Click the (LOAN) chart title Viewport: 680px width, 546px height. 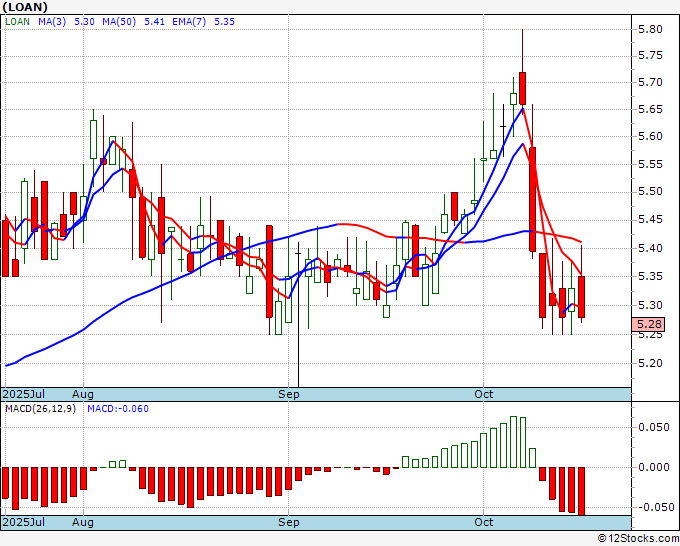pyautogui.click(x=25, y=7)
